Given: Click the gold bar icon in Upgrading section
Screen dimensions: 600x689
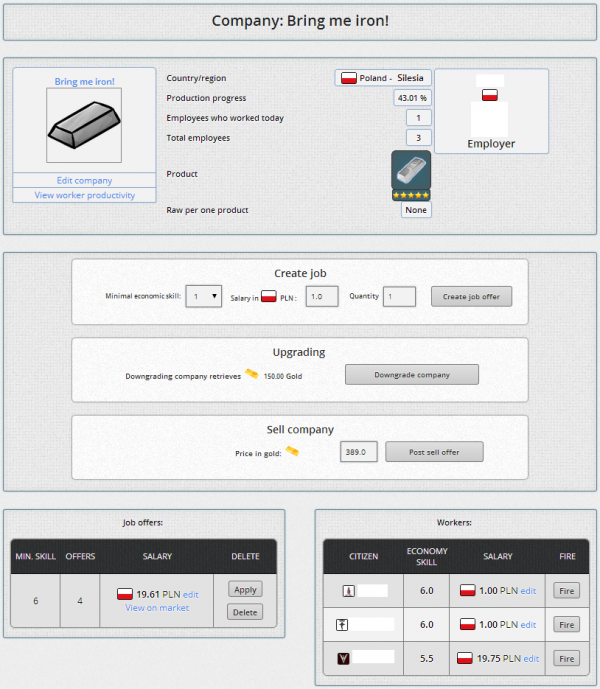Looking at the screenshot, I should (x=252, y=374).
